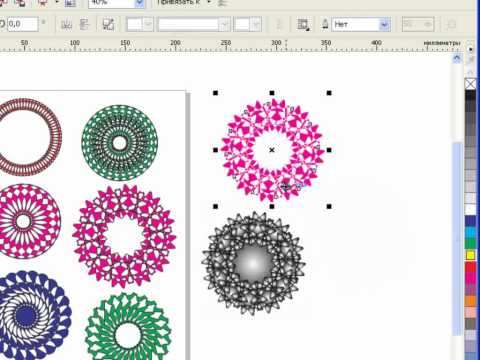Pick the white swatch in palette
The image size is (480, 360).
[470, 209]
